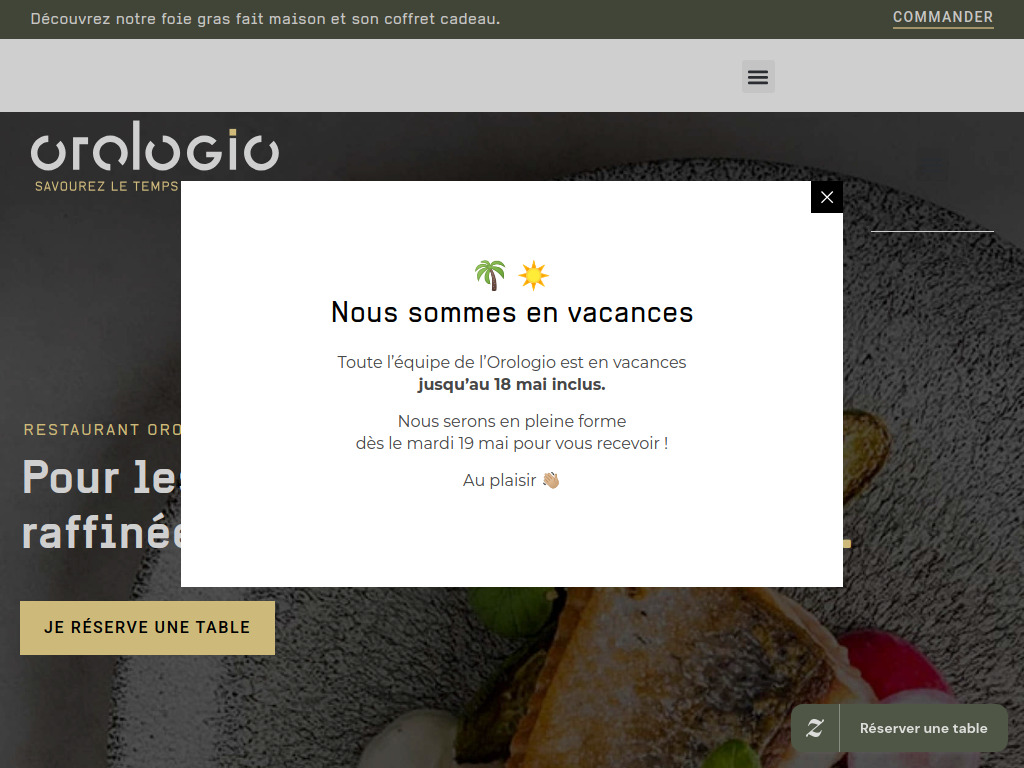Click the Nous sommes en vacances heading

(511, 312)
